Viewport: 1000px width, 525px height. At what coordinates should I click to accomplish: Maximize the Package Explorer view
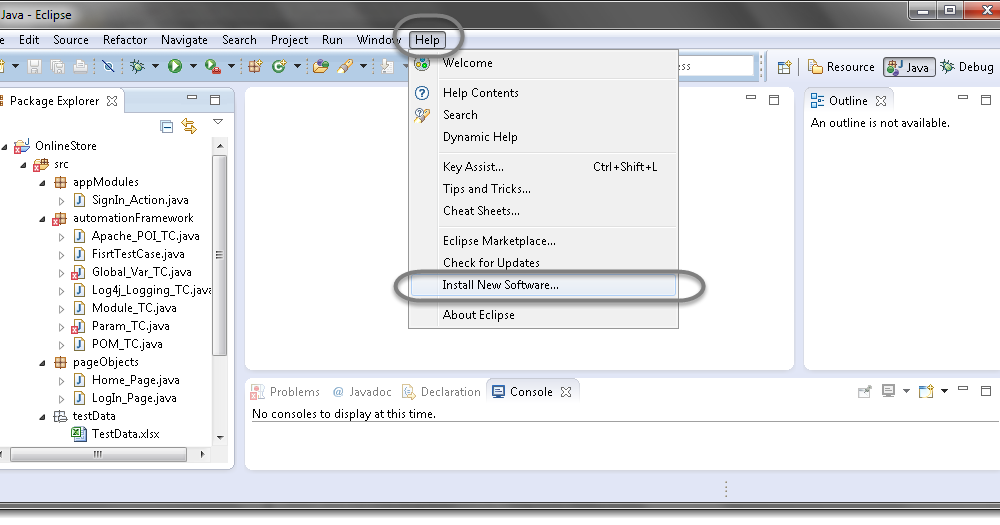[215, 100]
